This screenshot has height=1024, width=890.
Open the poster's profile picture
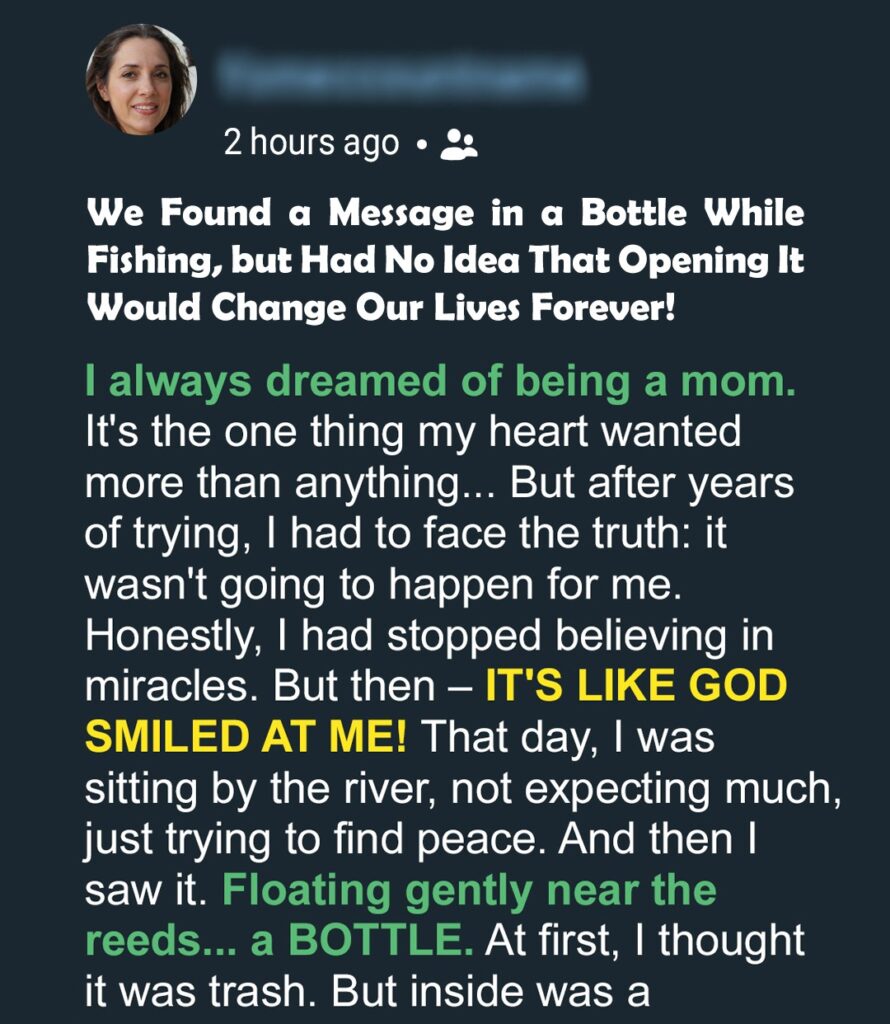coord(141,80)
